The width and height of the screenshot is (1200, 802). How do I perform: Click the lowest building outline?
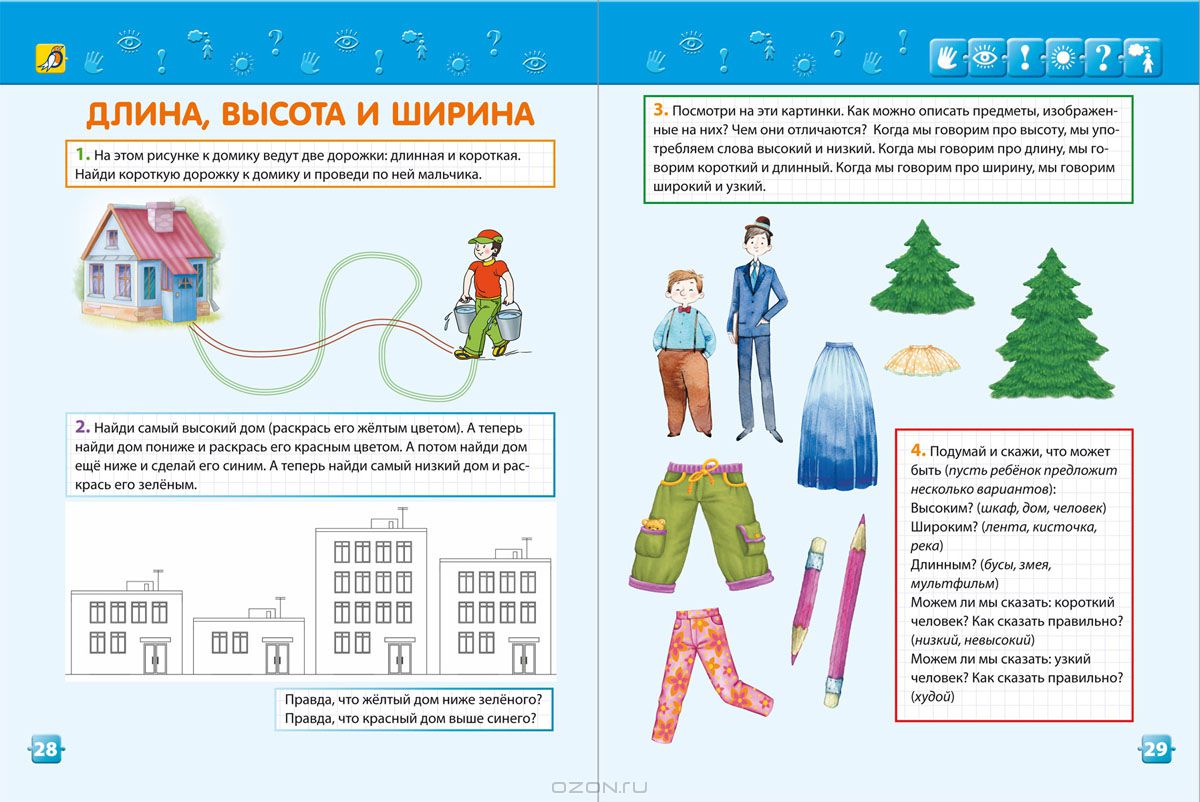click(x=247, y=640)
